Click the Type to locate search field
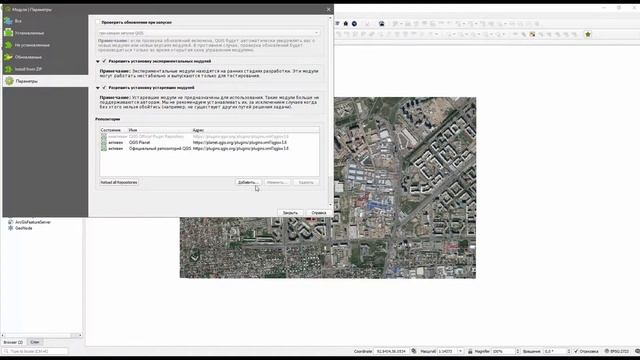Image resolution: width=640 pixels, height=360 pixels. point(35,351)
